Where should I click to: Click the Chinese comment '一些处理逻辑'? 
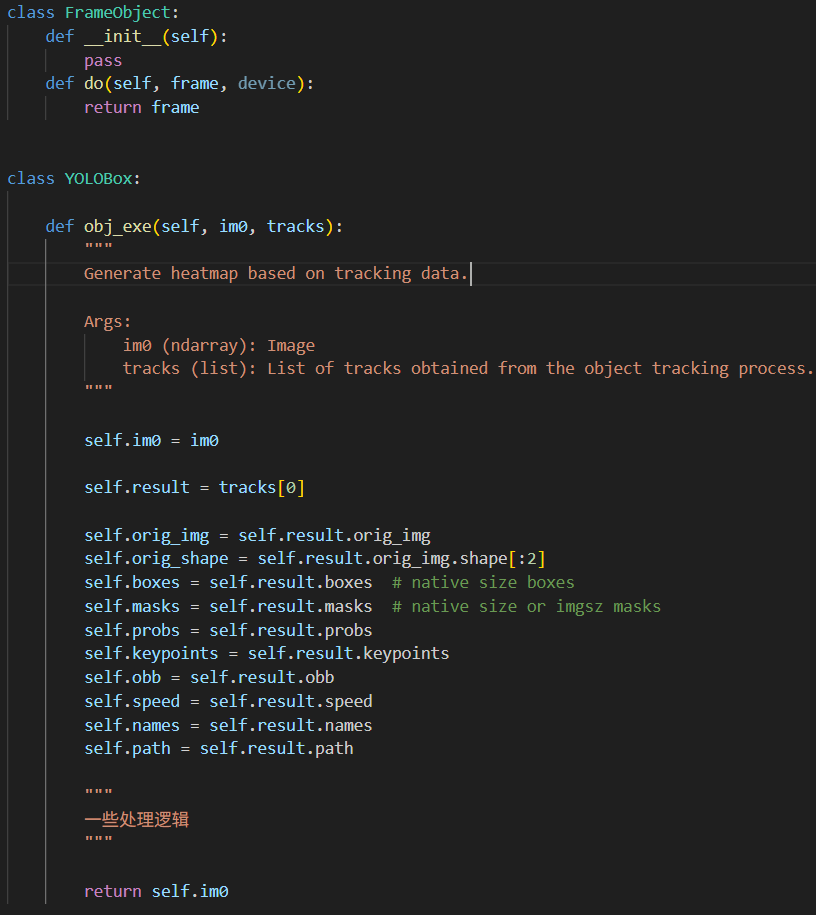coord(137,819)
